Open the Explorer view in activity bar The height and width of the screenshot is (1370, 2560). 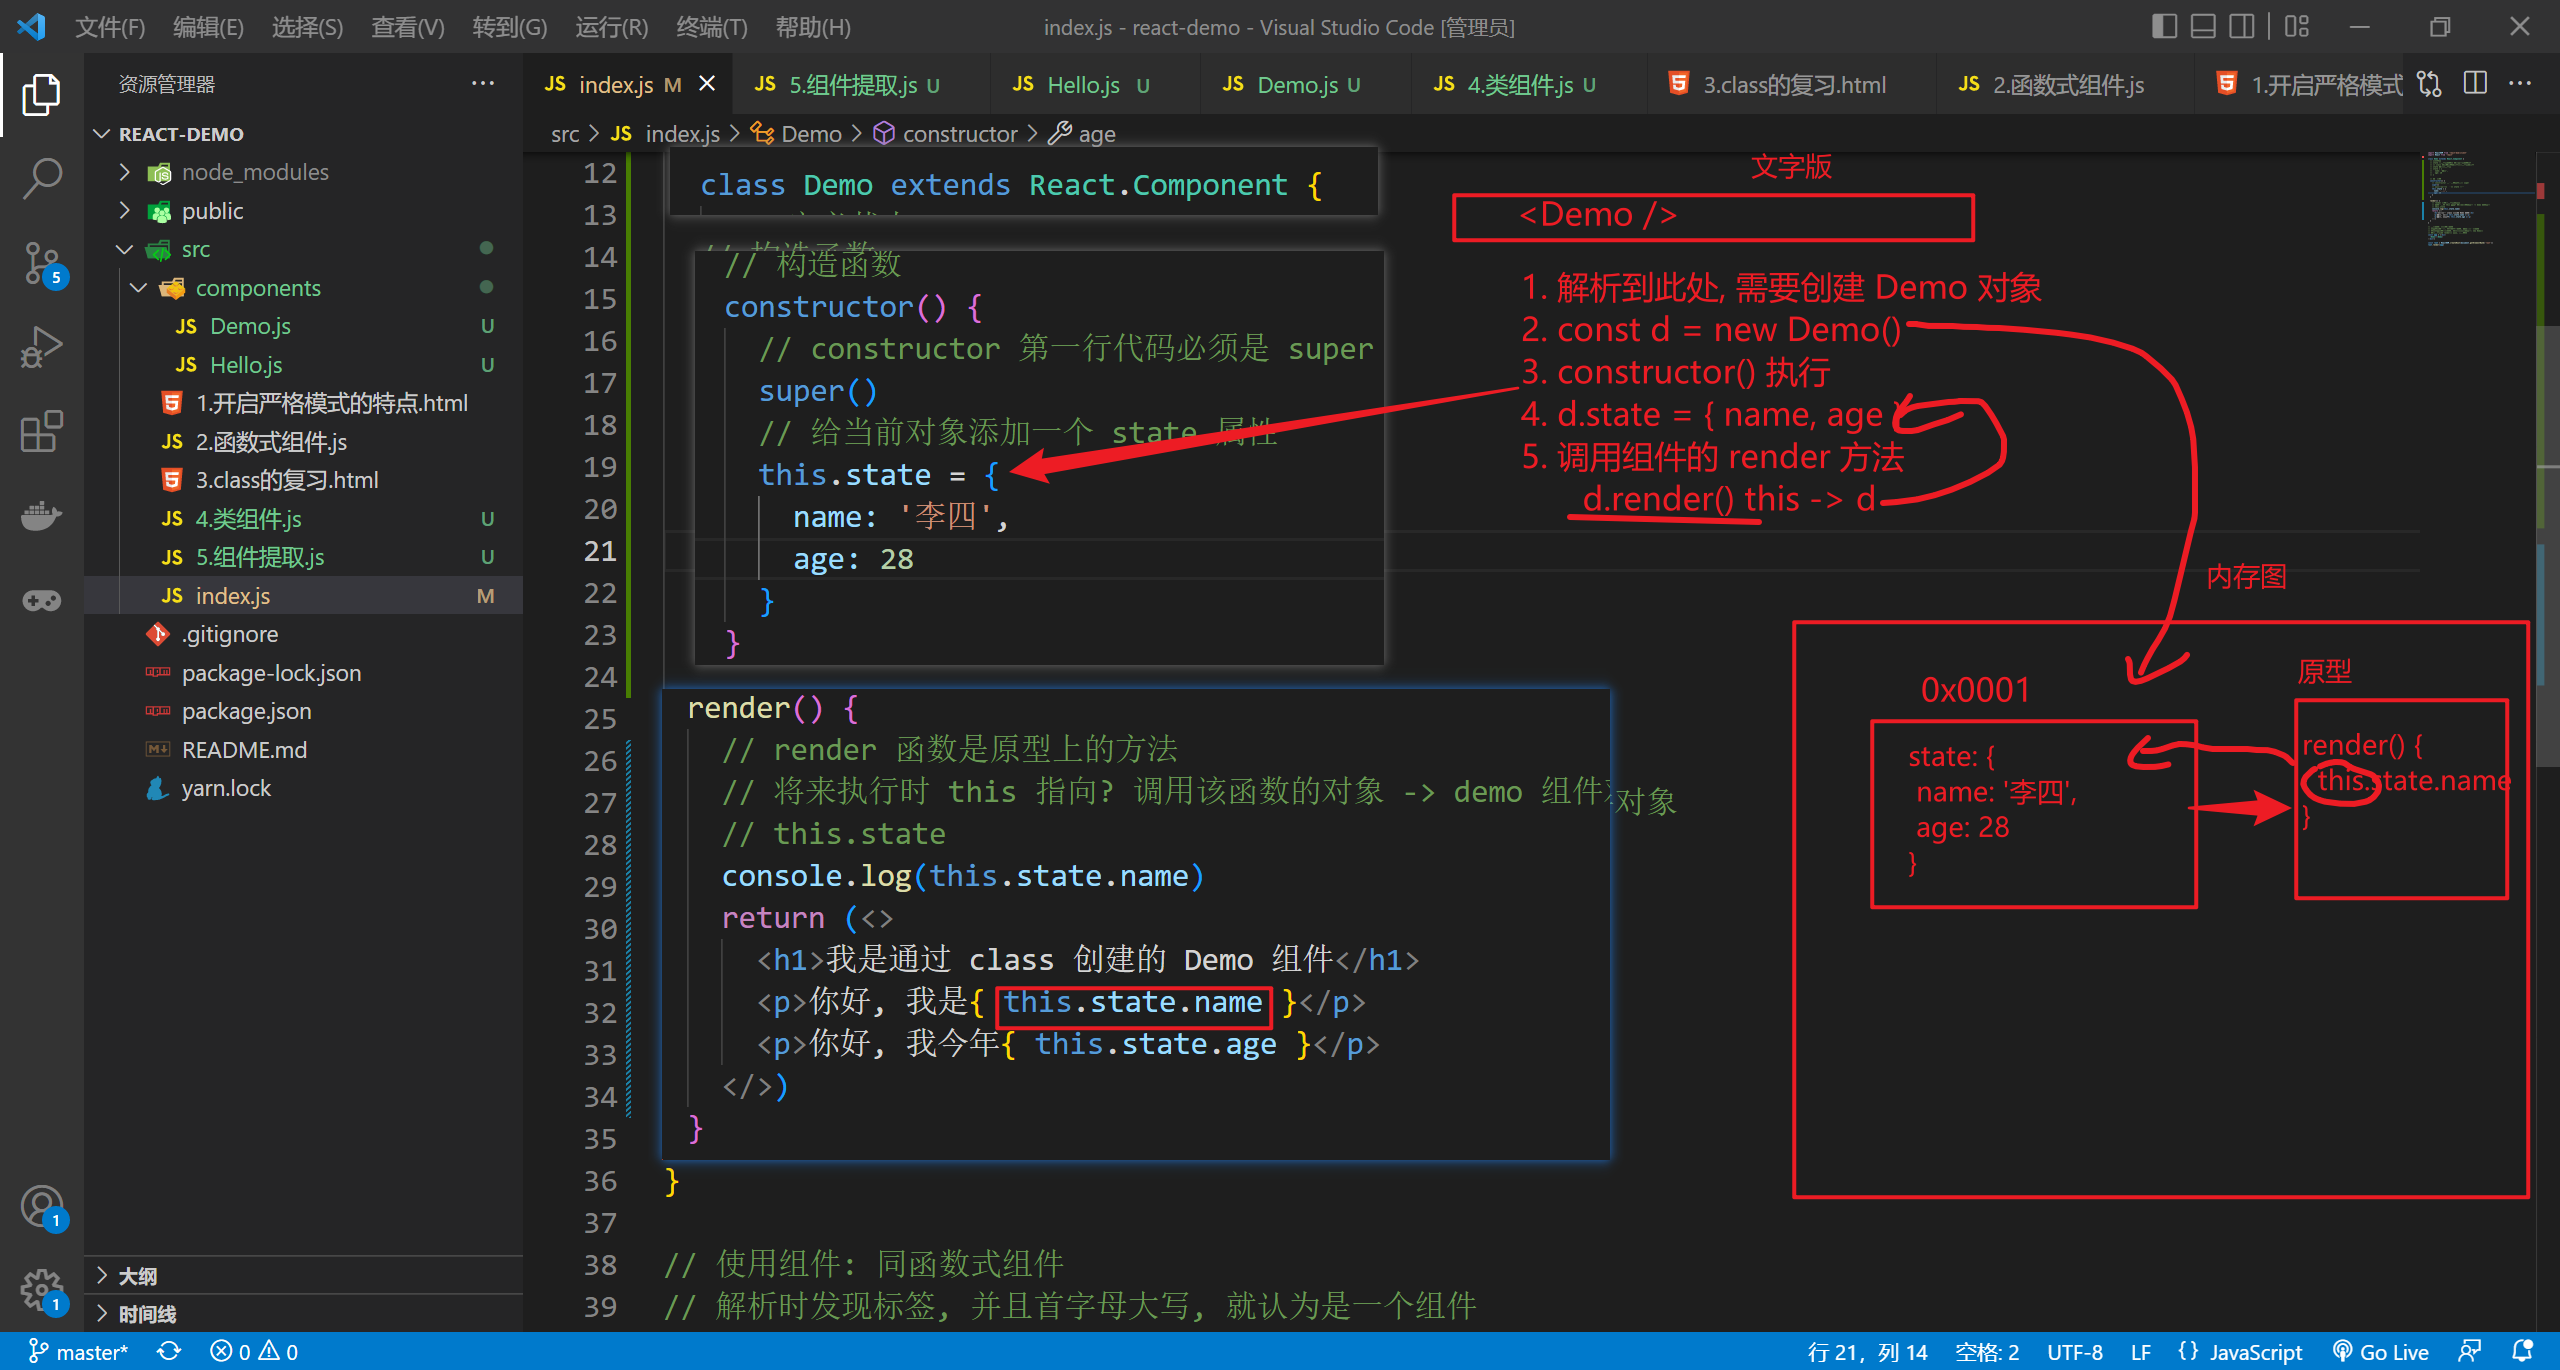tap(41, 95)
